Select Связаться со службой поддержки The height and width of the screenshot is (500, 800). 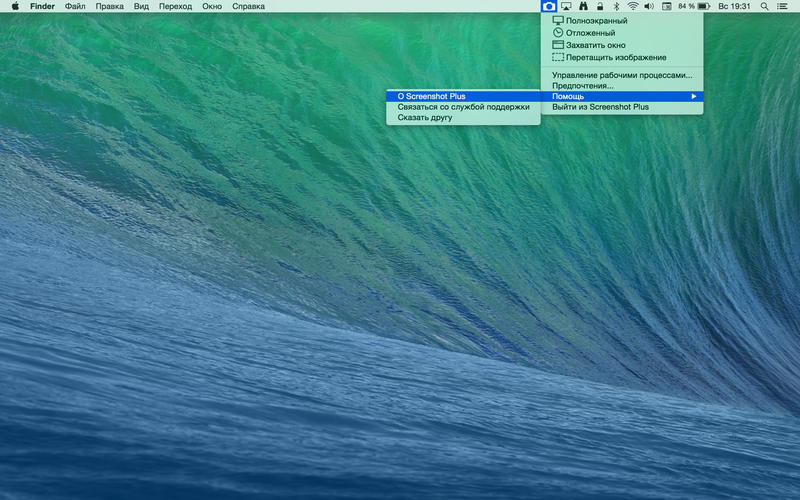coord(463,107)
